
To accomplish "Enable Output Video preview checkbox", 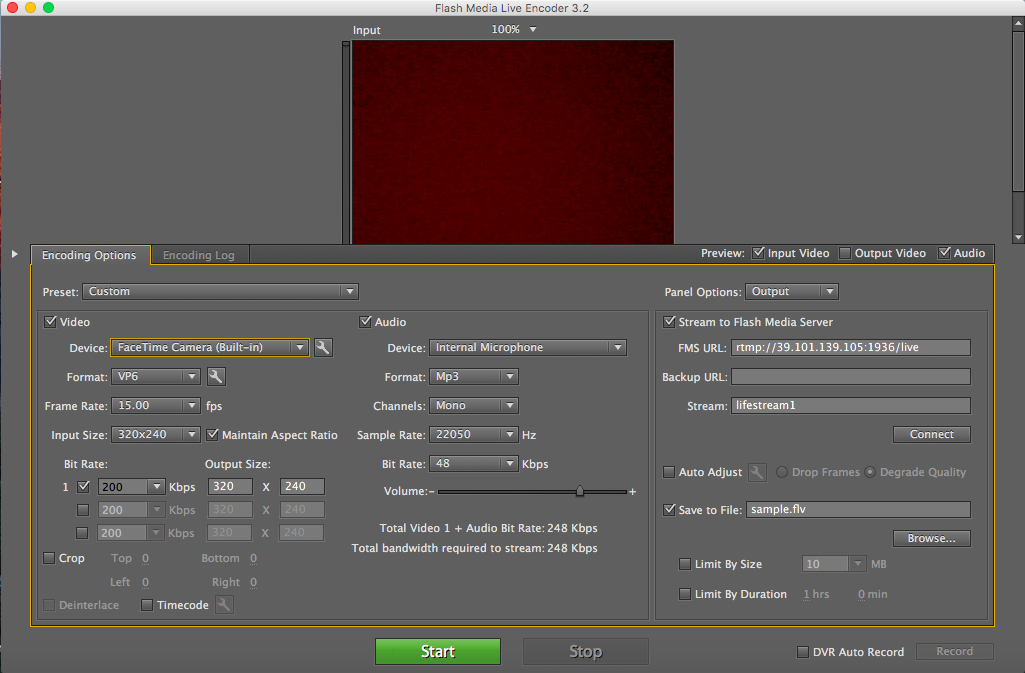I will click(x=845, y=253).
